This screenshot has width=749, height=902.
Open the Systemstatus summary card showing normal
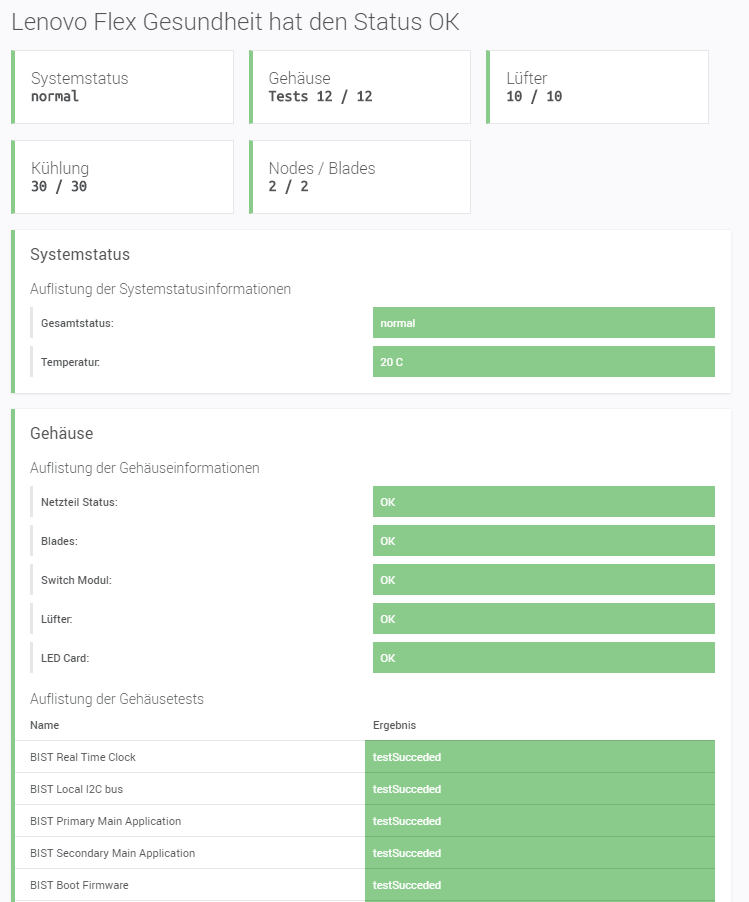[122, 87]
